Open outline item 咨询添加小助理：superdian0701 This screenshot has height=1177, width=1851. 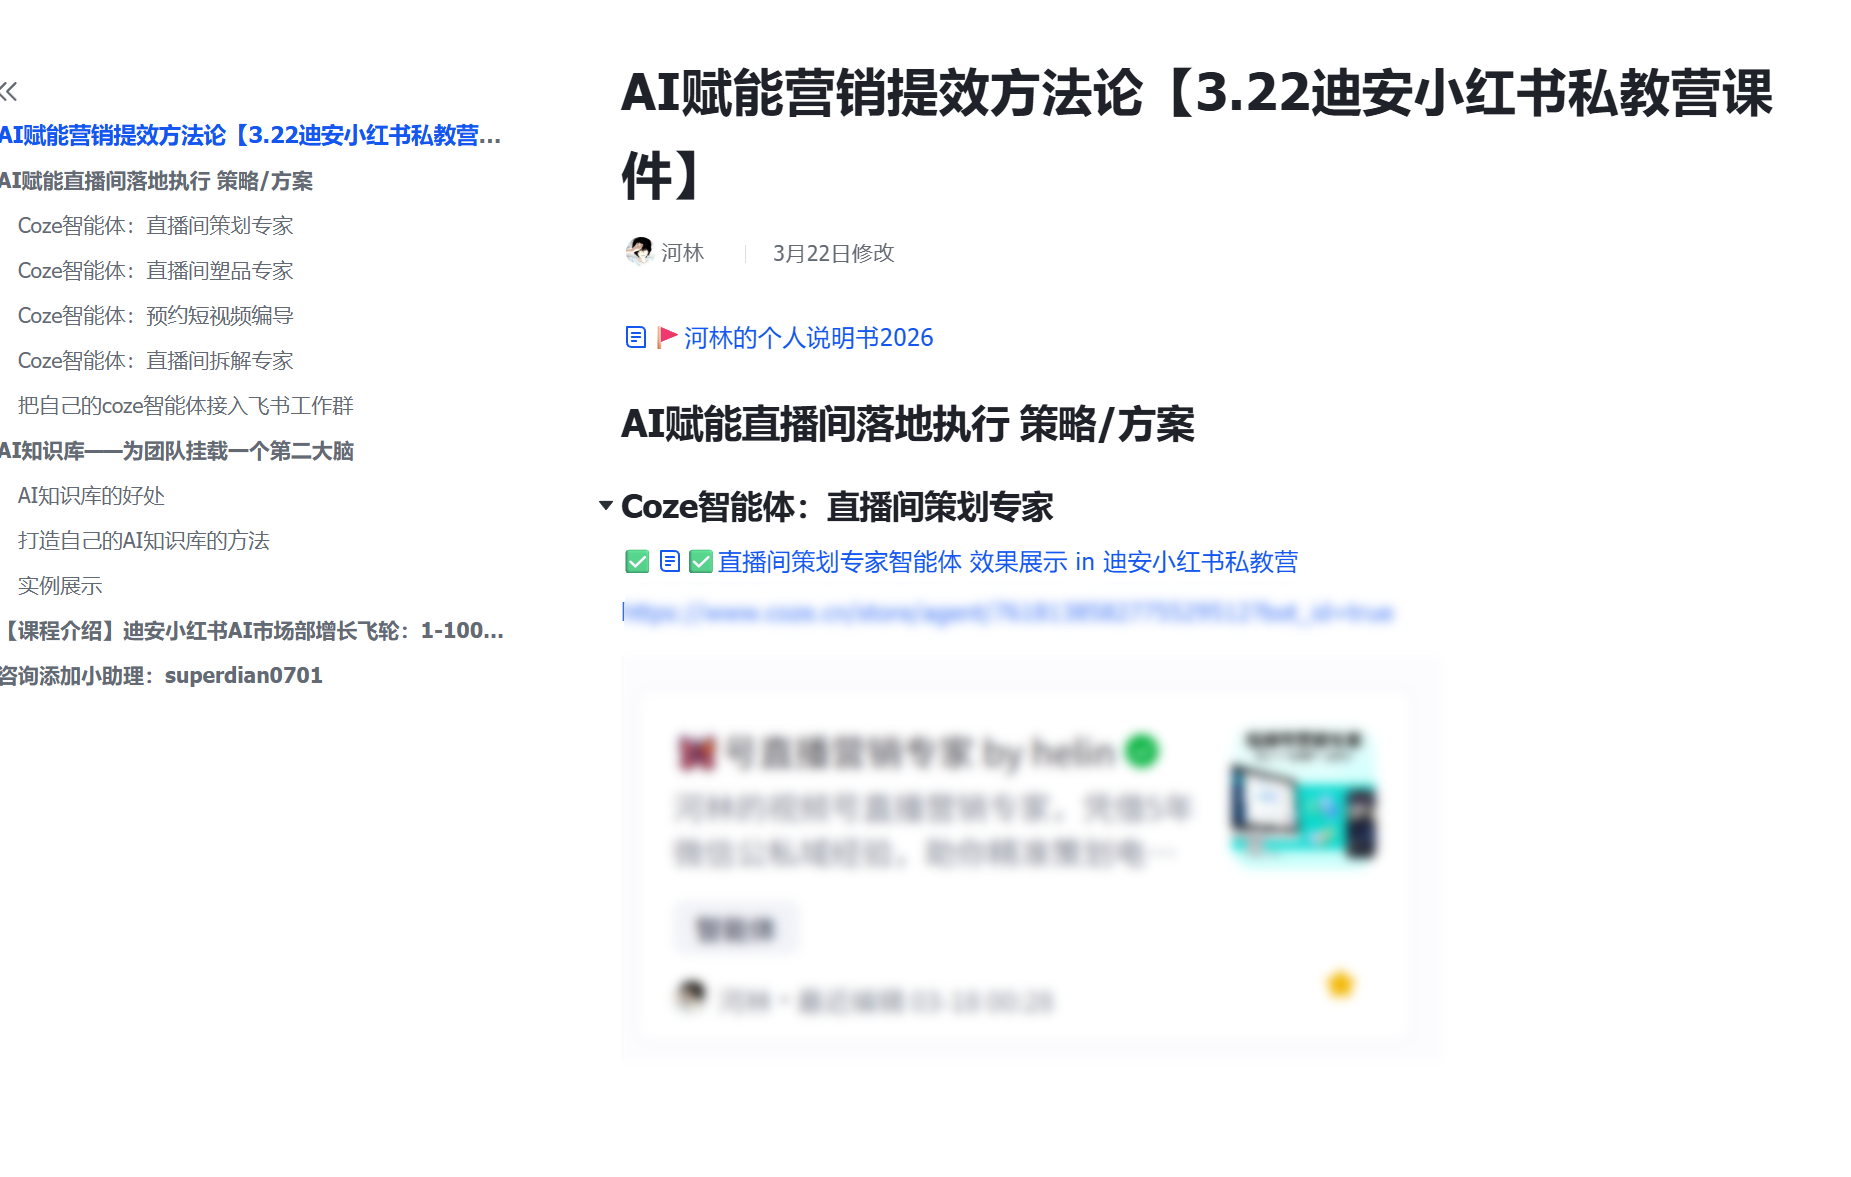161,676
